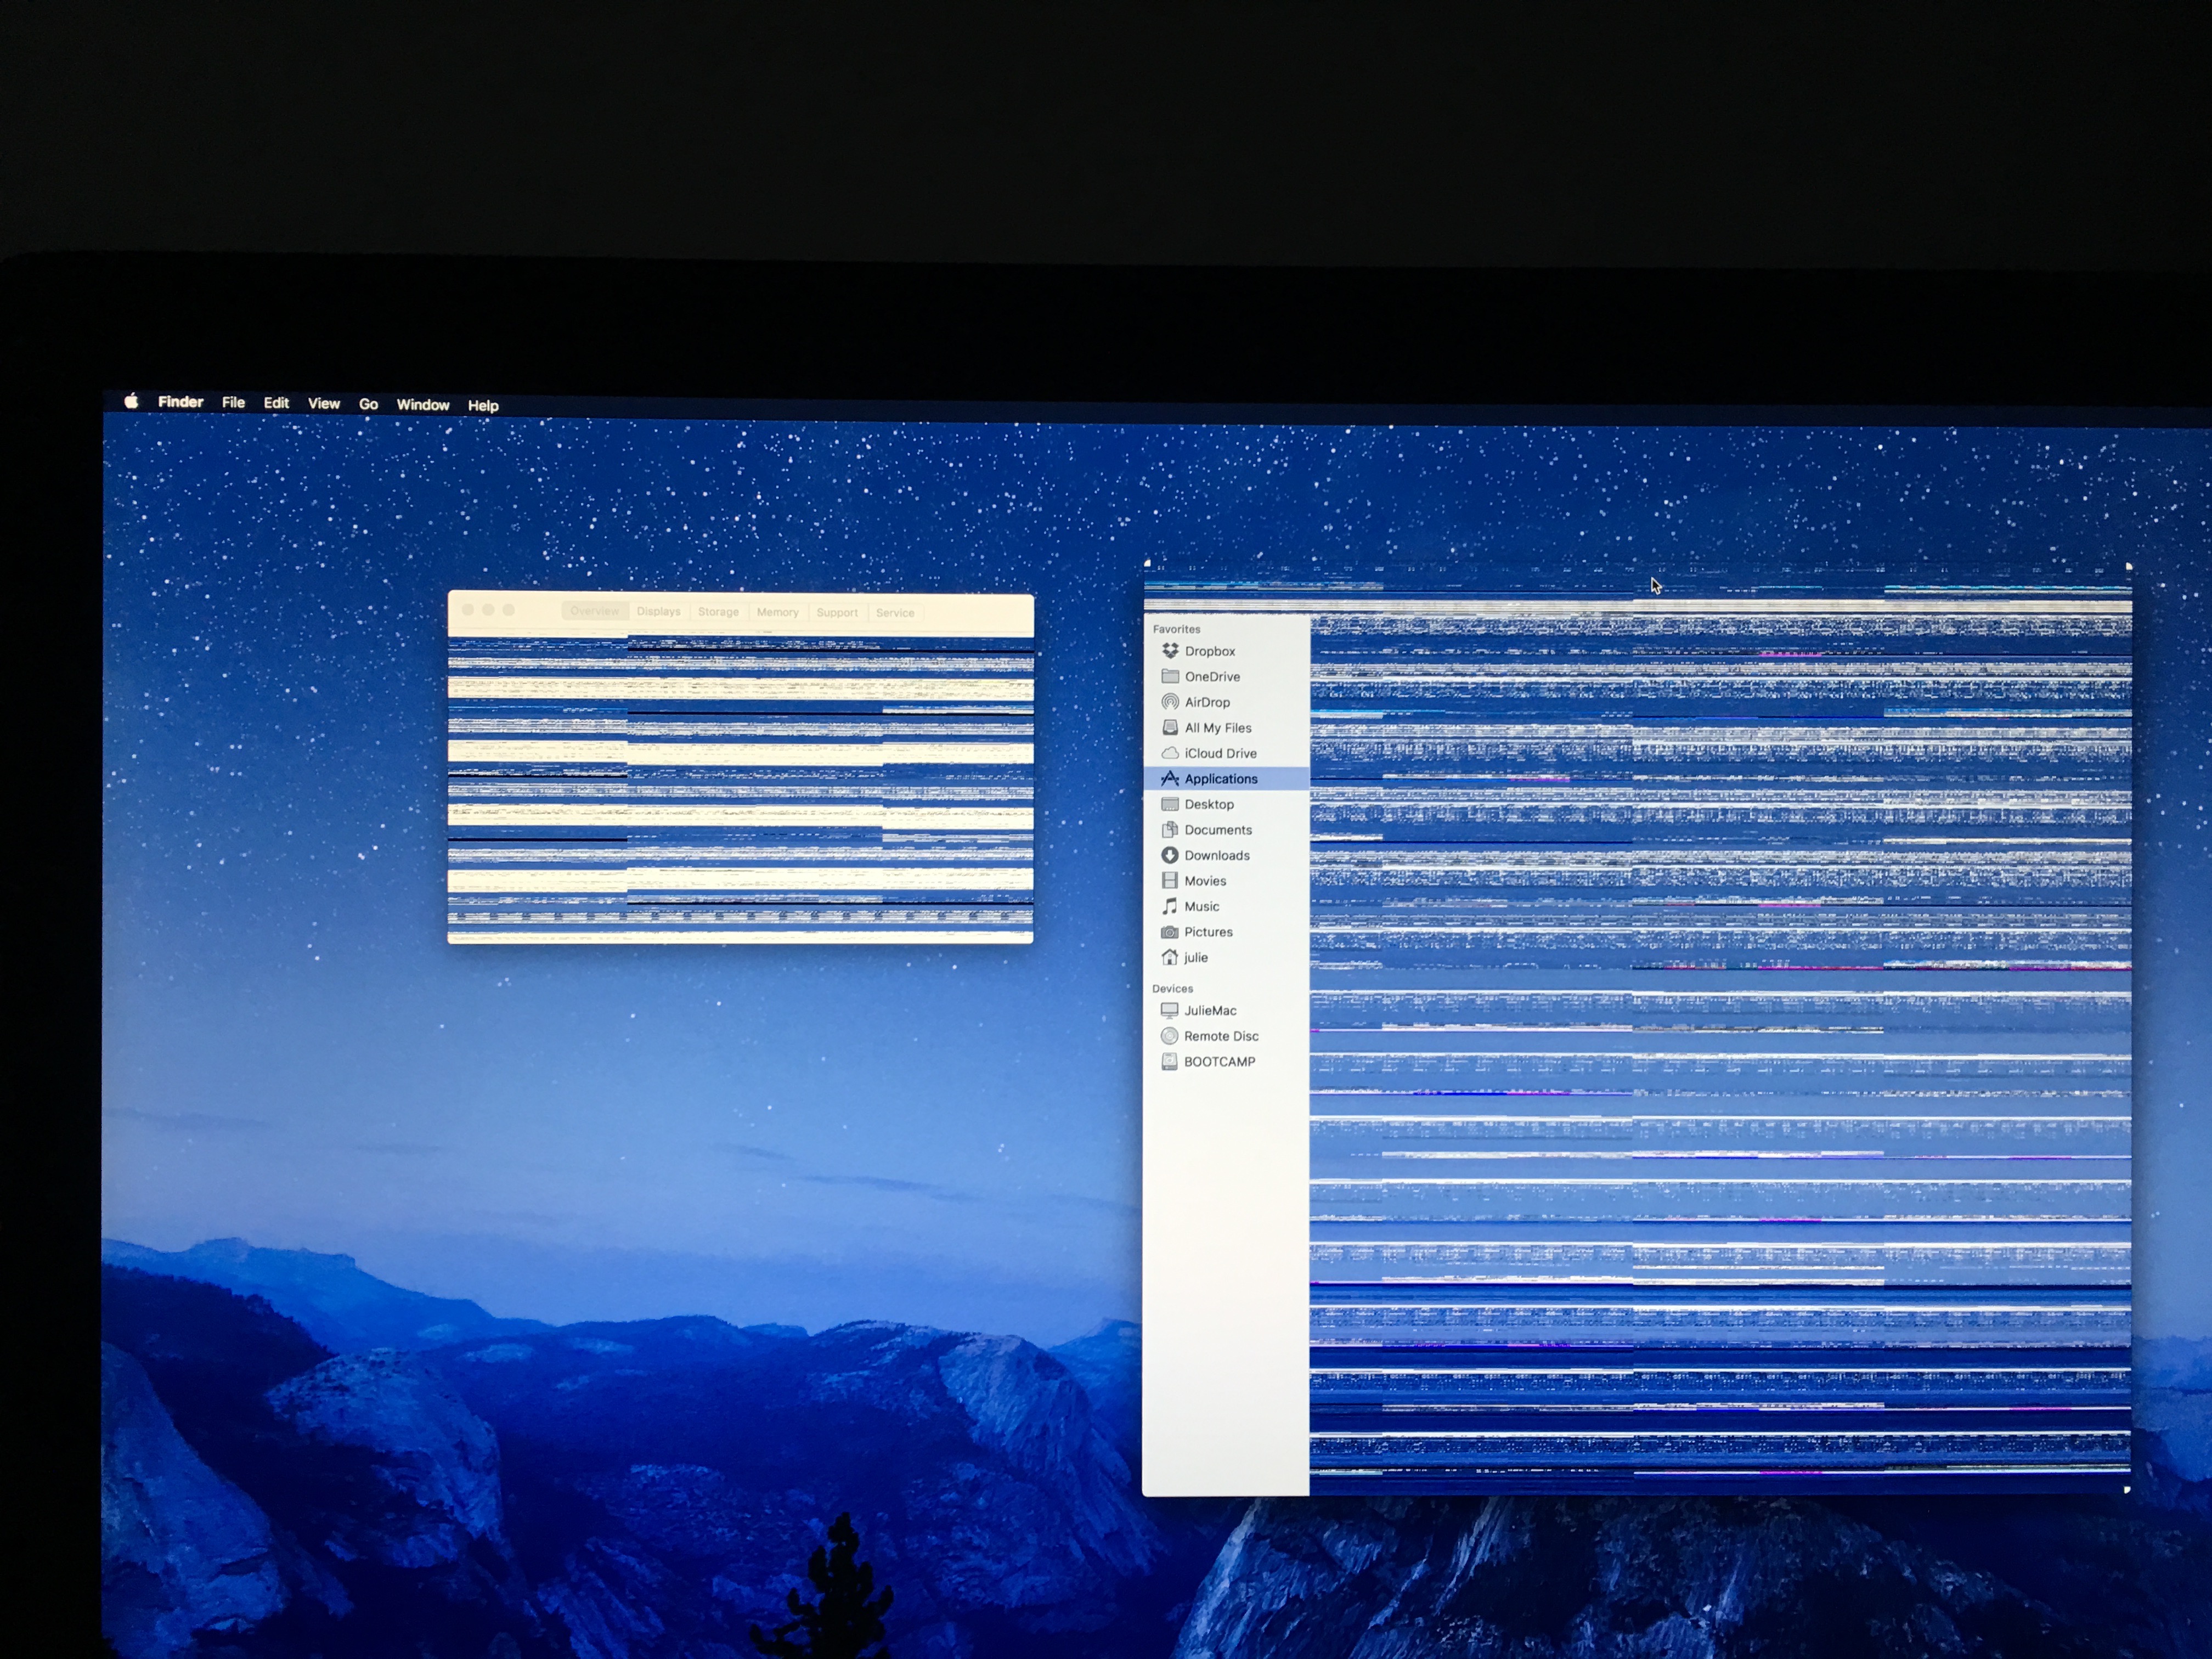Open the Finder menu
This screenshot has width=2212, height=1659.
[180, 402]
